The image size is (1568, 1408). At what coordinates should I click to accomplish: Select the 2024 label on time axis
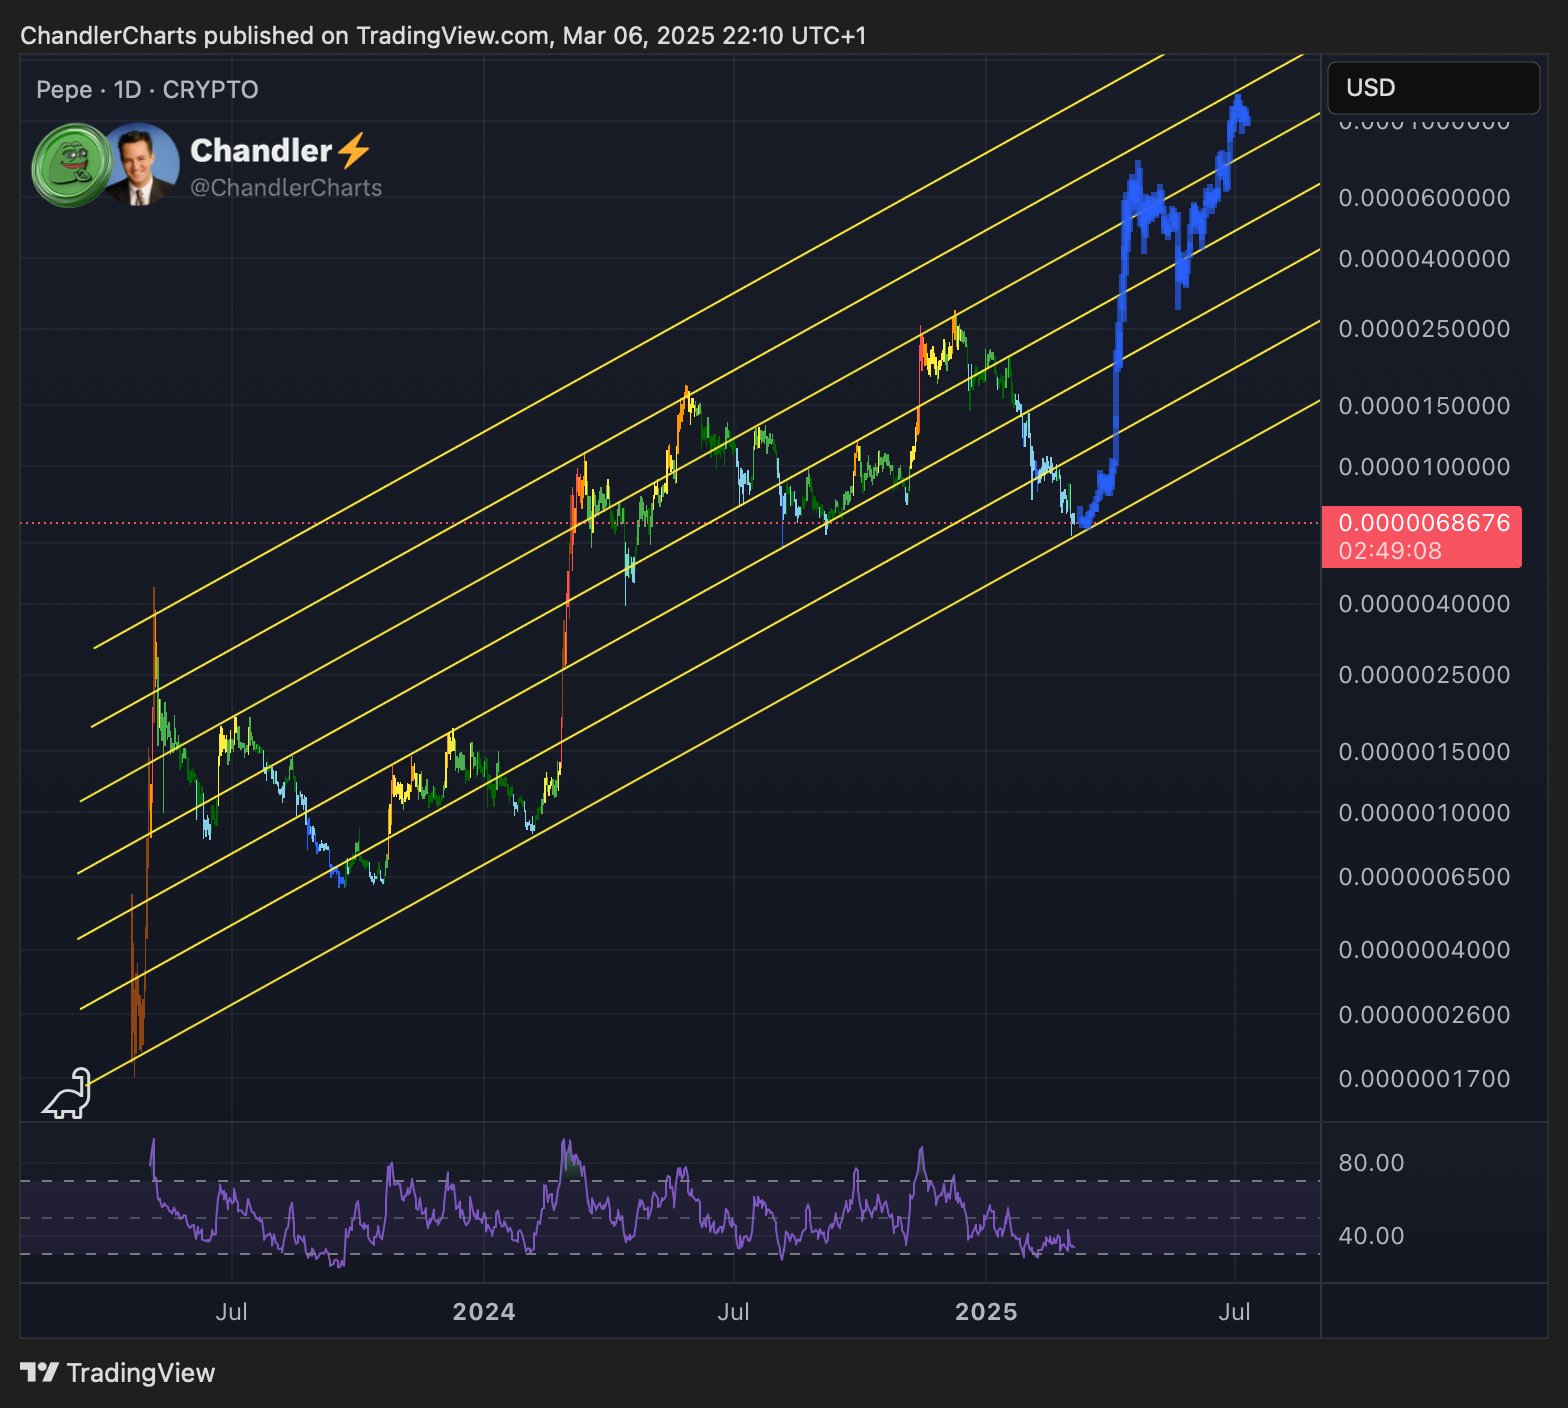484,1312
